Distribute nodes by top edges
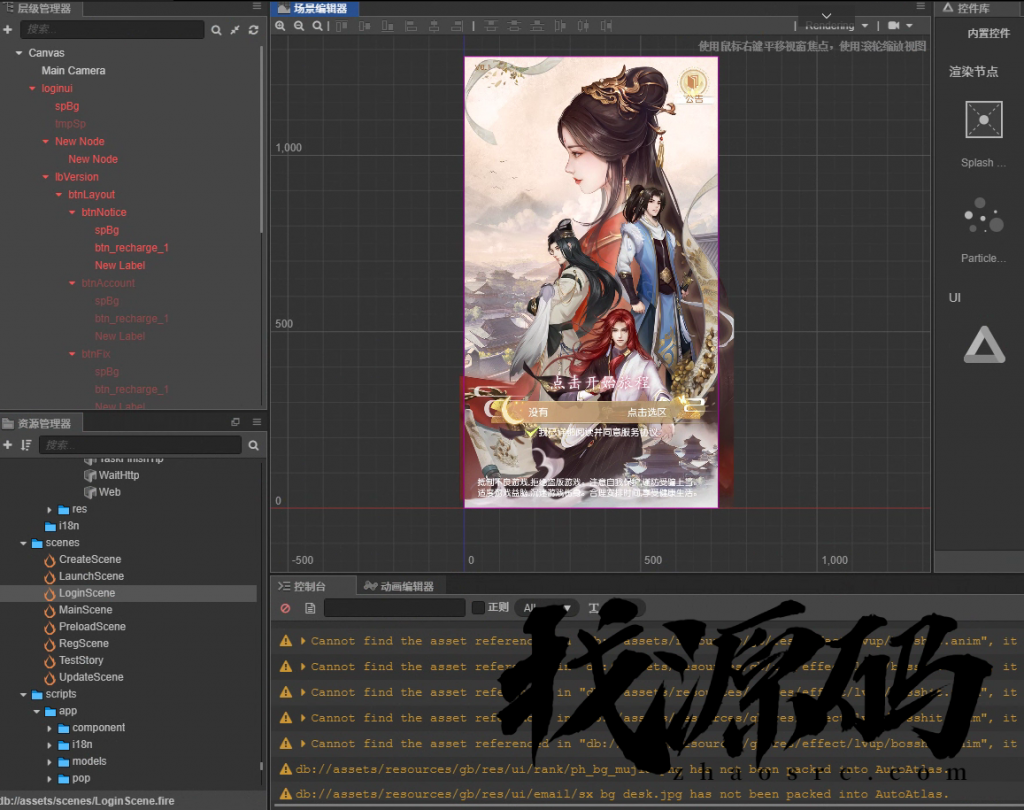Viewport: 1024px width, 810px height. [491, 25]
